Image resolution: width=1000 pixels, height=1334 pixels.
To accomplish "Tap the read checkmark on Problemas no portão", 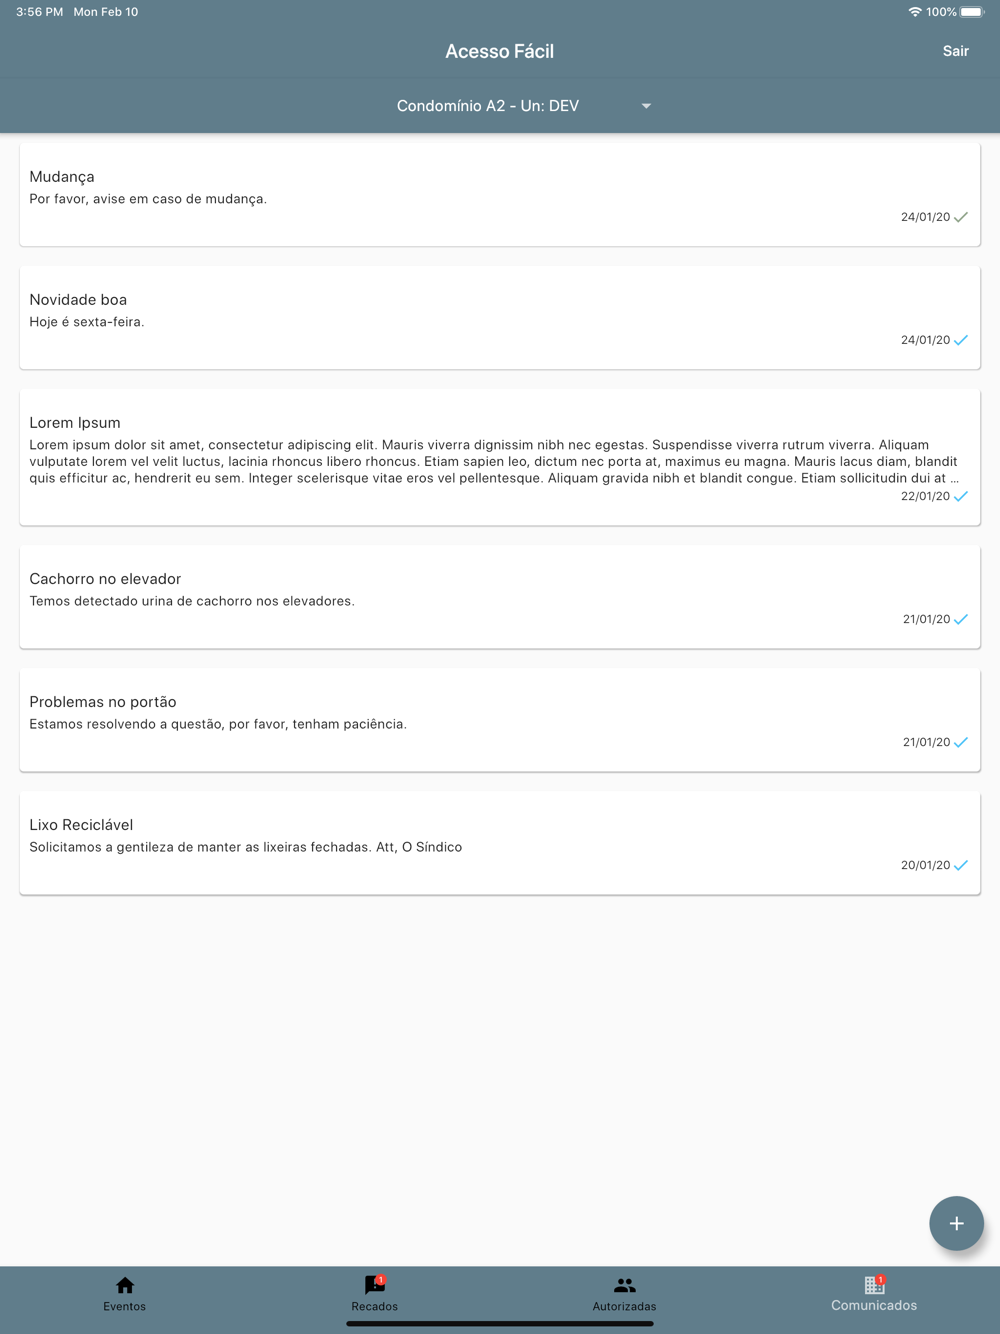I will pos(961,742).
